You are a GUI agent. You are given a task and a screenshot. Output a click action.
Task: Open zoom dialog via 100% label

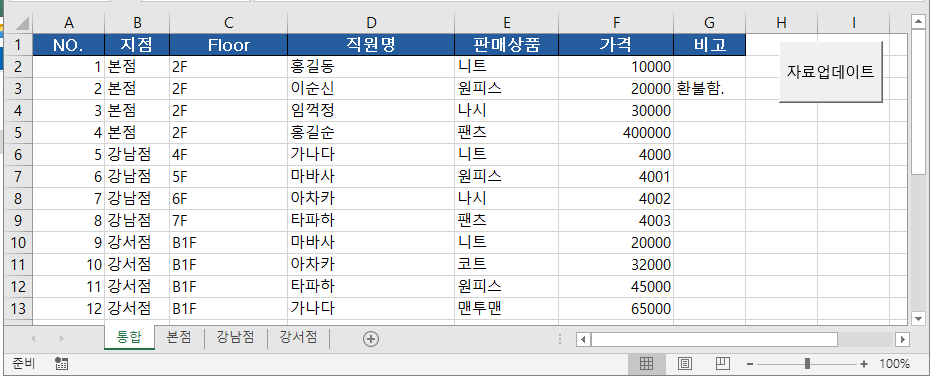894,364
